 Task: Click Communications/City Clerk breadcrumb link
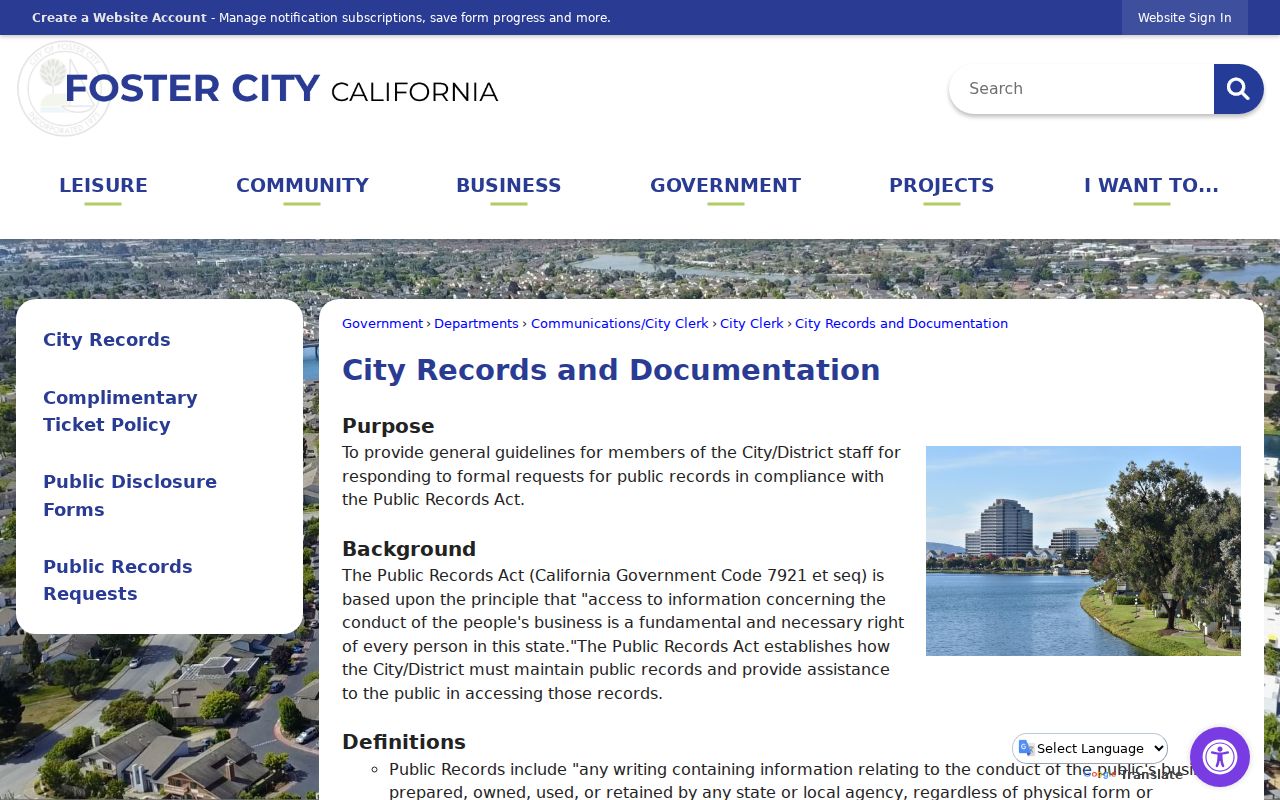619,324
